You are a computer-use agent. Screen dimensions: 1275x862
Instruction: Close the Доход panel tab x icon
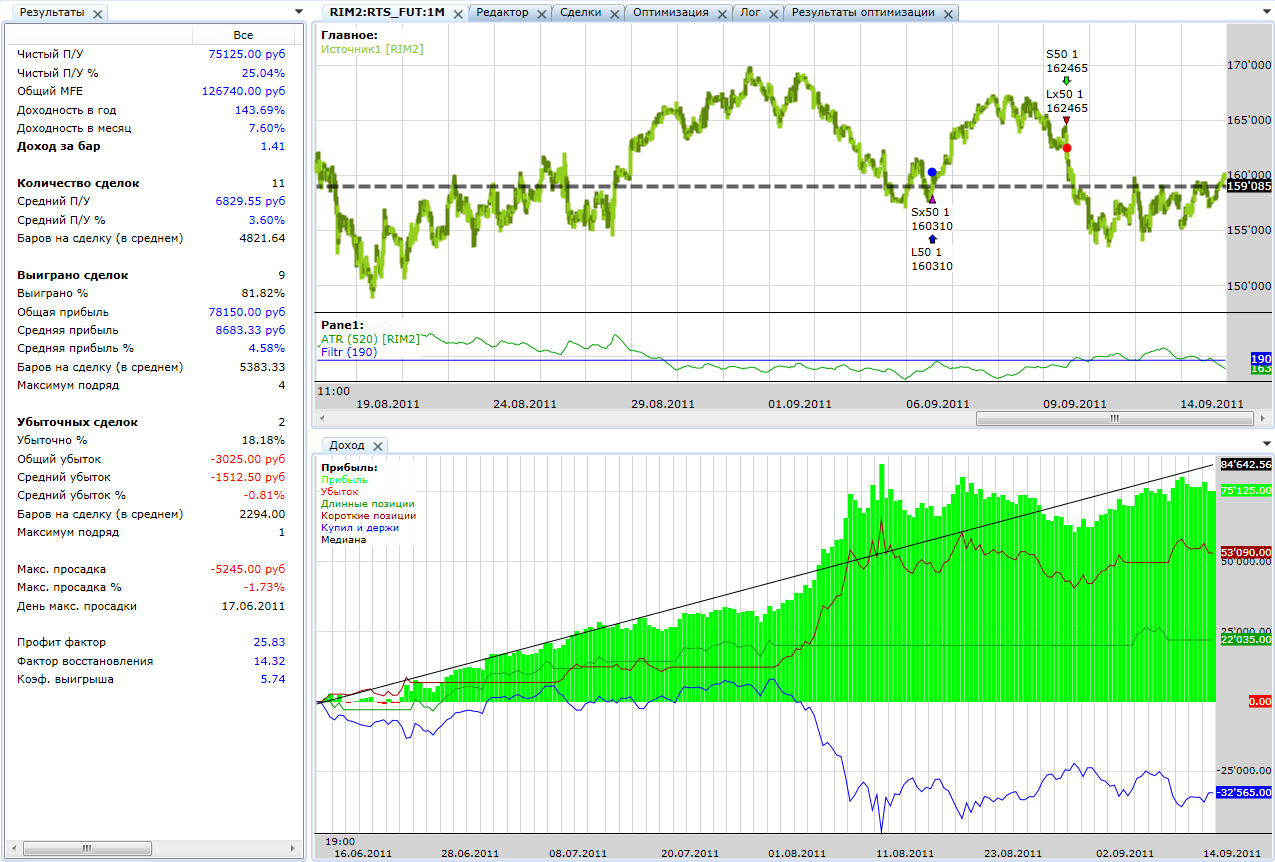(x=377, y=446)
